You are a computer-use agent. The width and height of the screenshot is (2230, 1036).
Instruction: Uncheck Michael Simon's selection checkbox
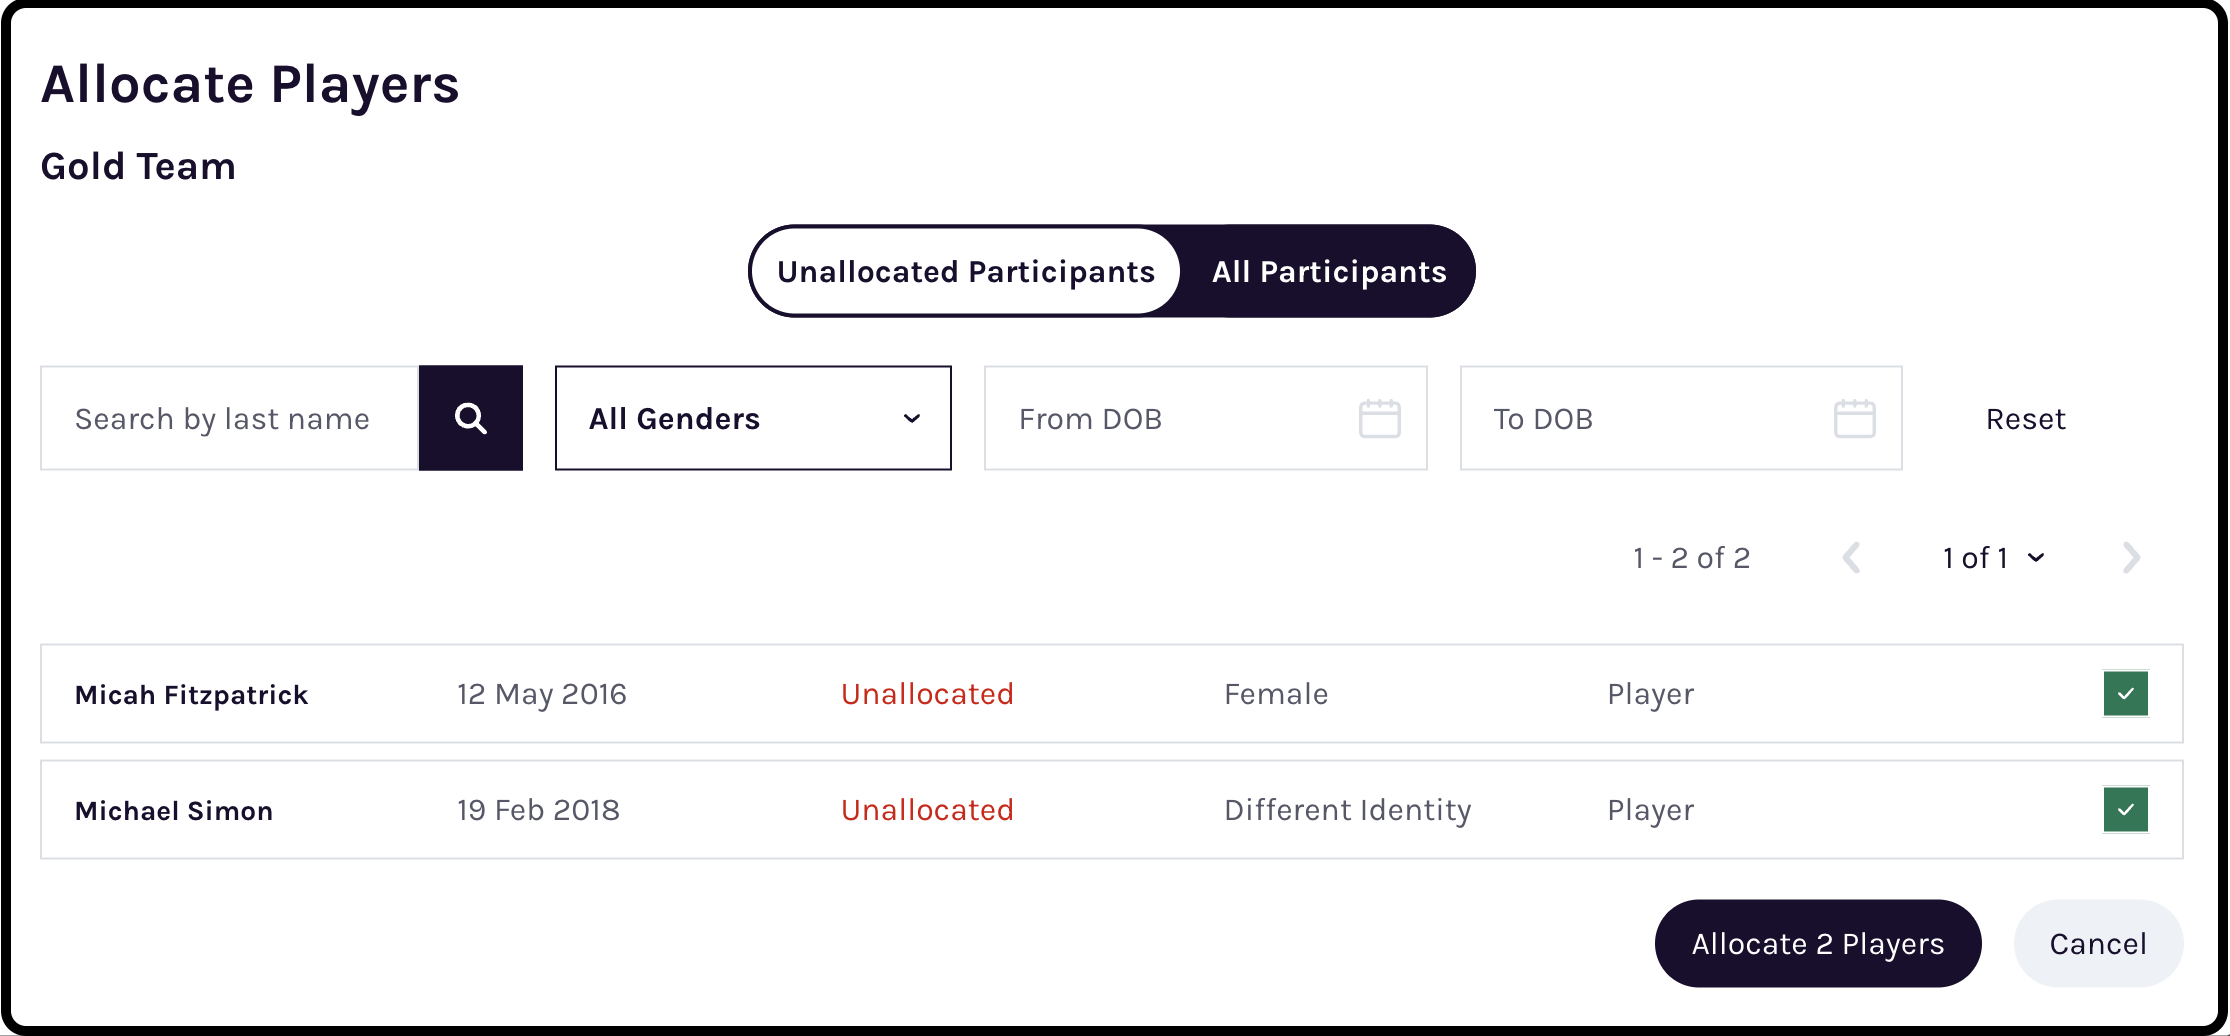2126,810
